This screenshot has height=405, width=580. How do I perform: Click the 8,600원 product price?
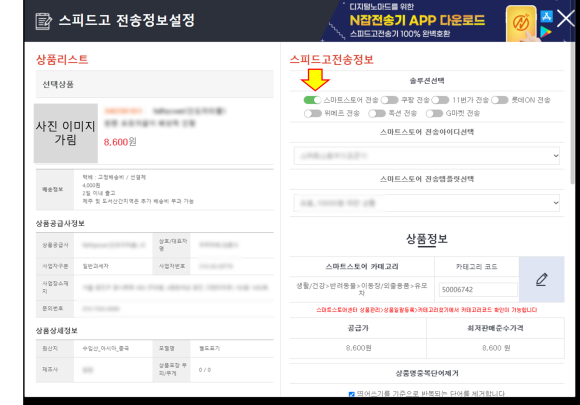[x=120, y=142]
